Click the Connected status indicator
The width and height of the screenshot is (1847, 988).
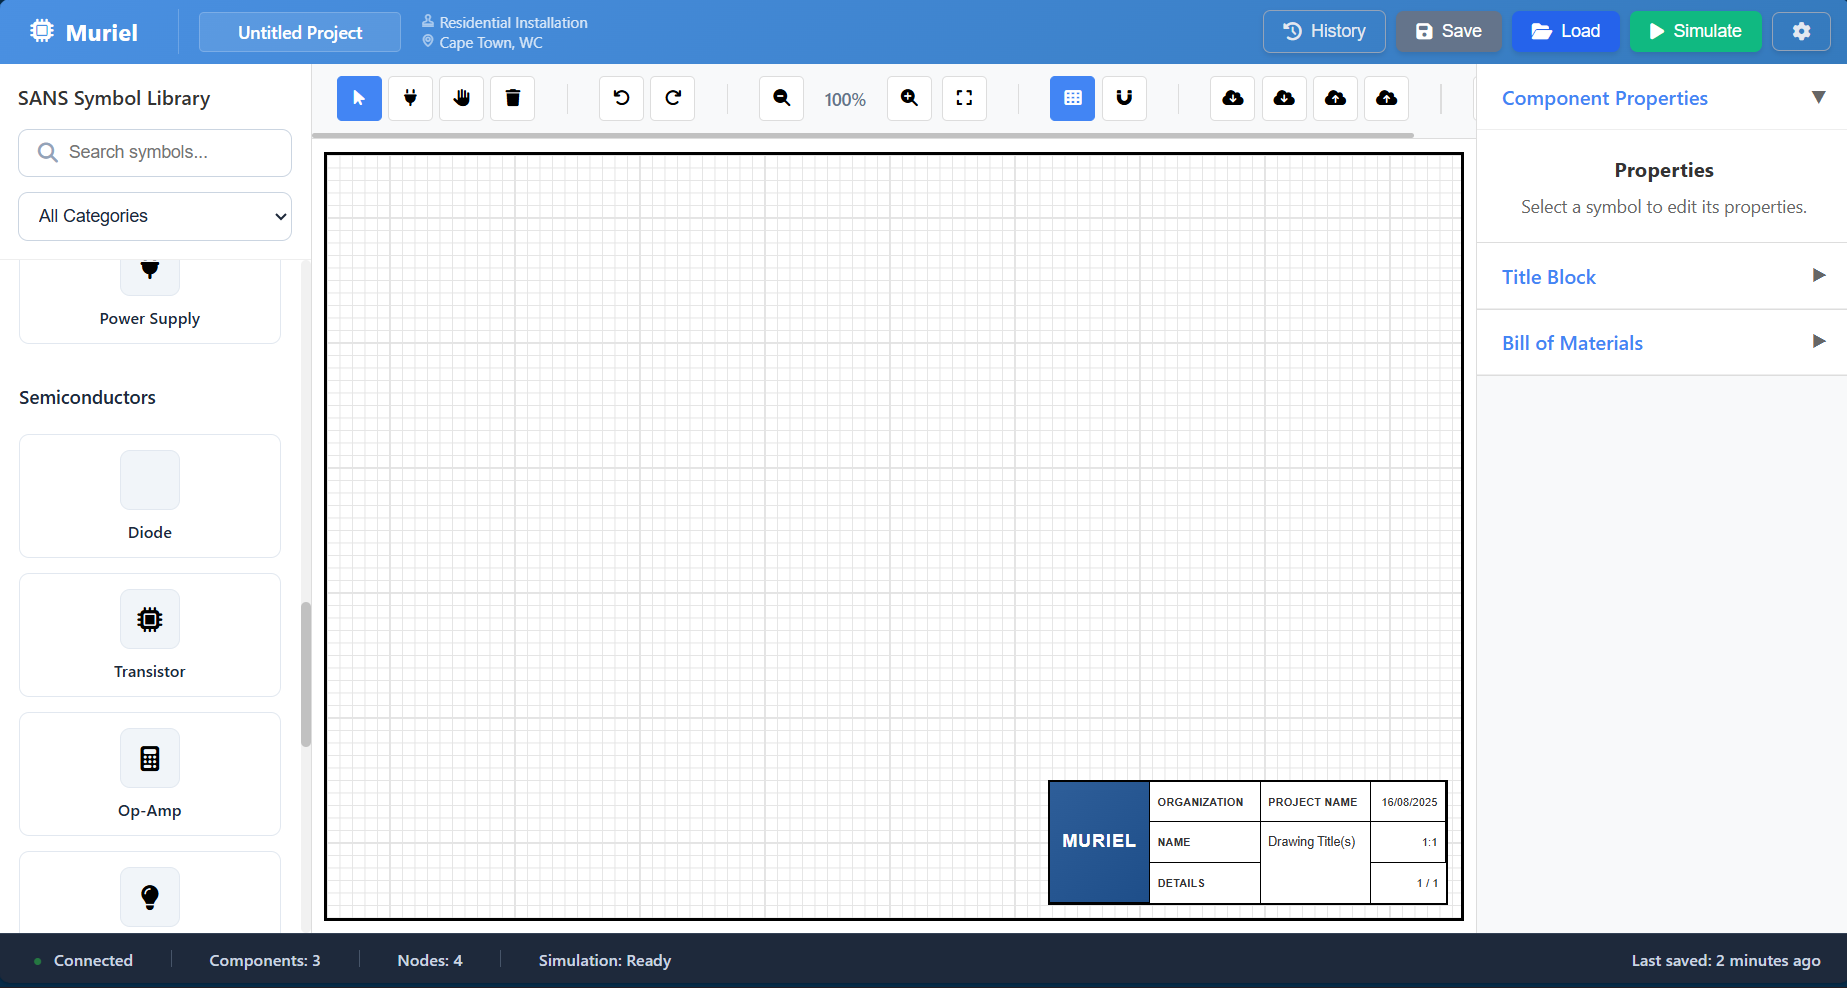[x=83, y=960]
